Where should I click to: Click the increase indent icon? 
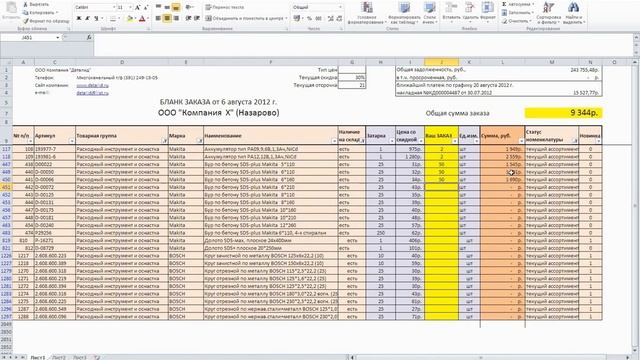[197, 18]
